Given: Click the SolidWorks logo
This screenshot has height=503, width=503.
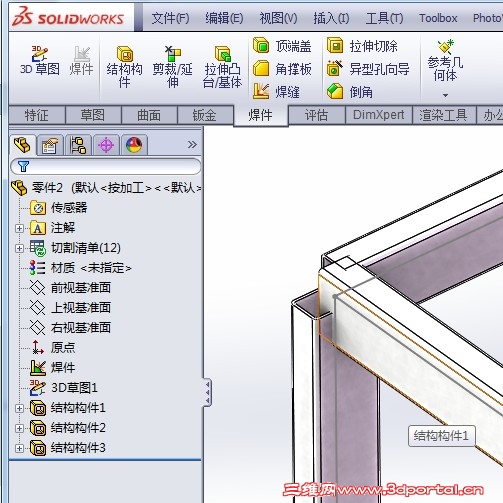Looking at the screenshot, I should tap(68, 18).
